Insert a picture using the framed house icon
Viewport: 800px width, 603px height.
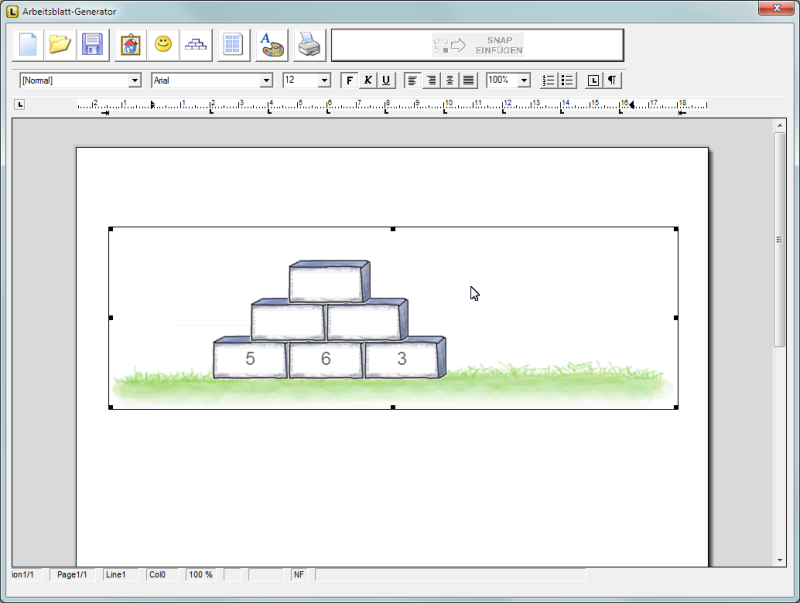130,44
